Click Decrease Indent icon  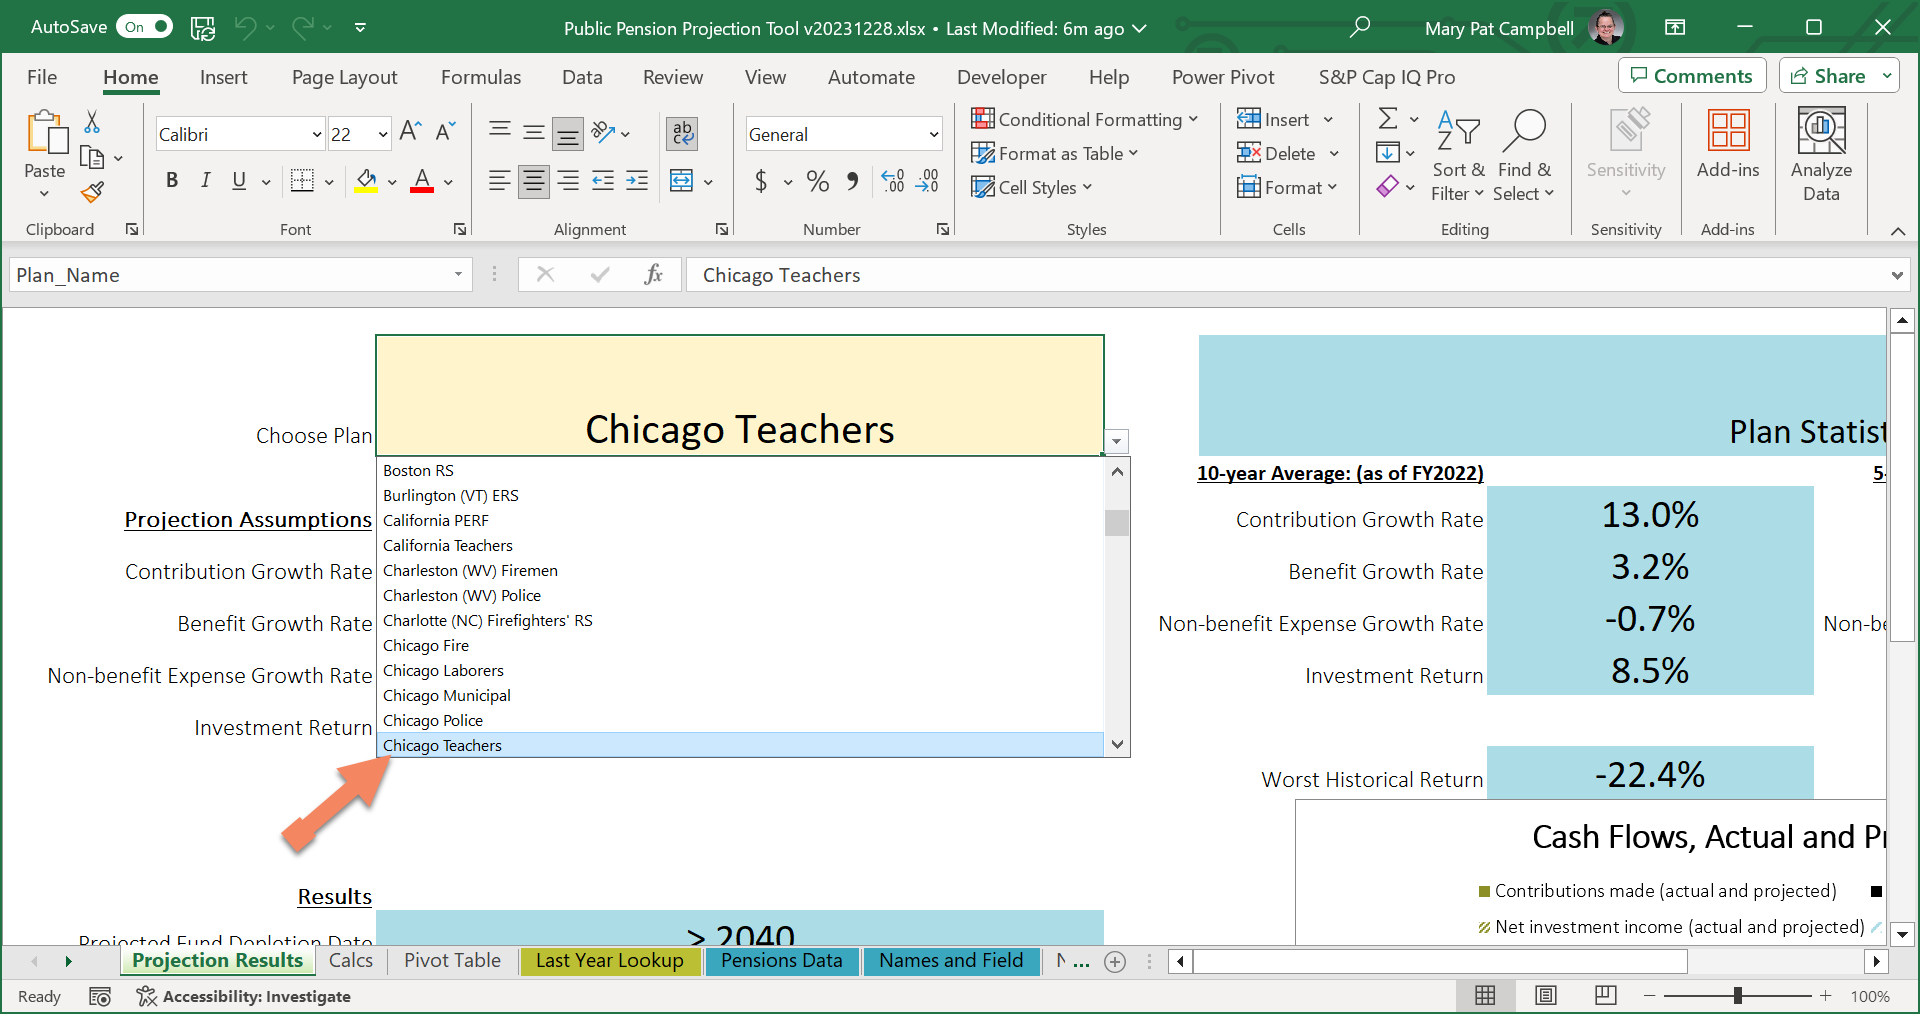click(603, 181)
